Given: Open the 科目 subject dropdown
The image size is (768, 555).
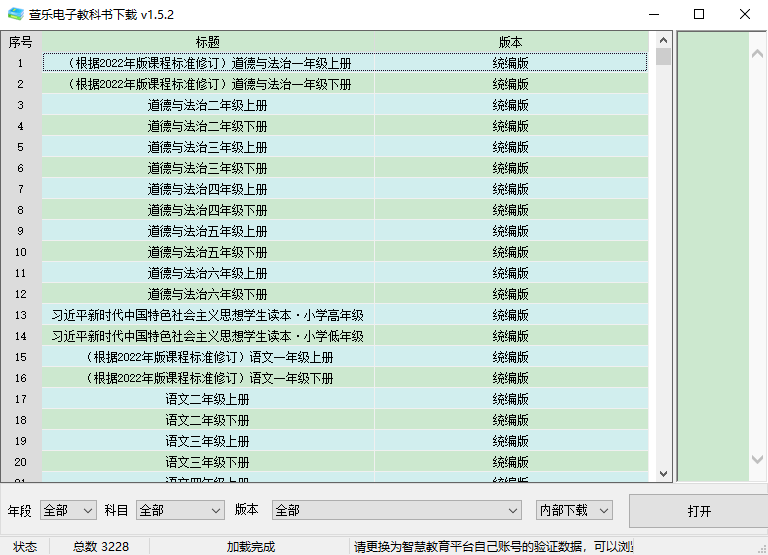Looking at the screenshot, I should pyautogui.click(x=180, y=510).
